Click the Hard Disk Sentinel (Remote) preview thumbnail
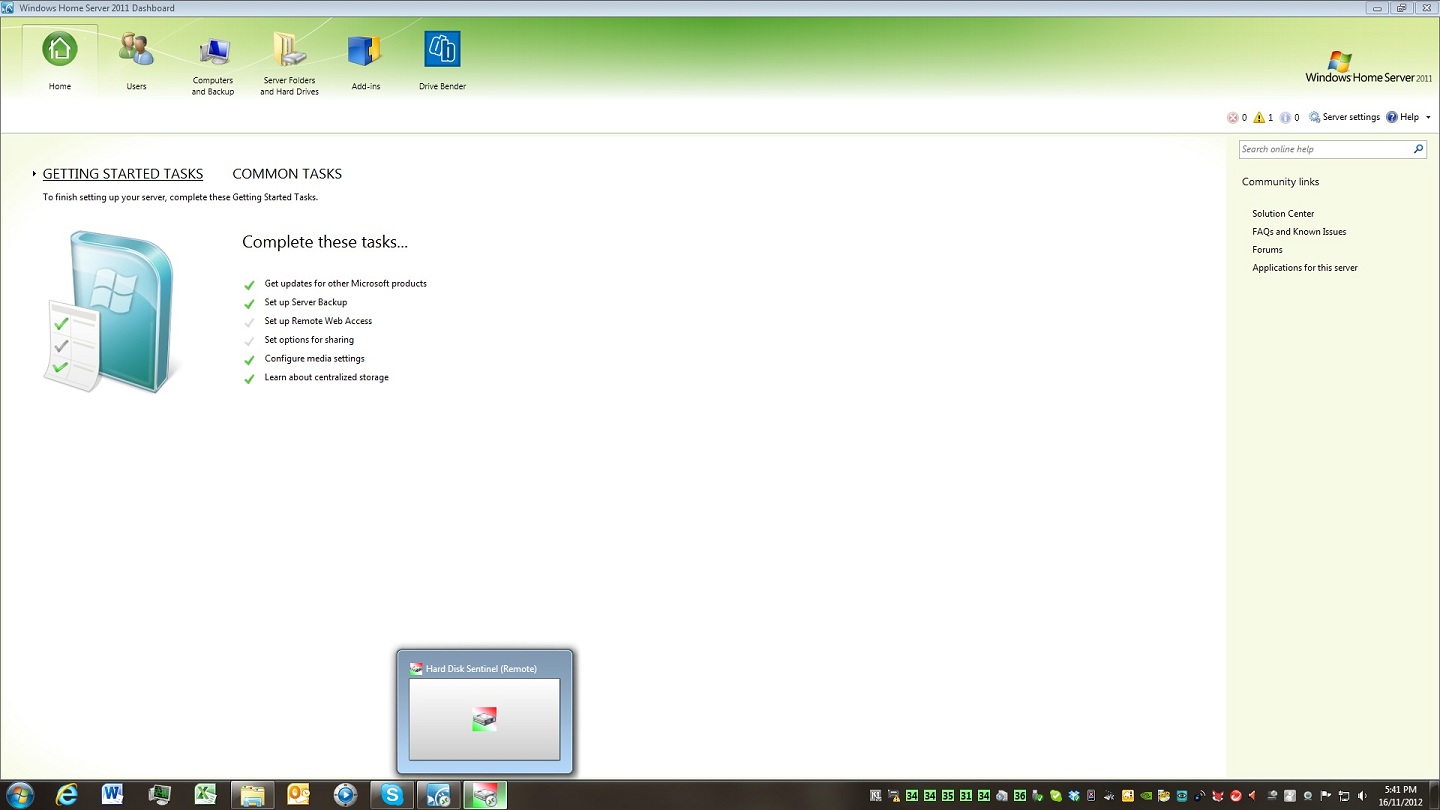 pyautogui.click(x=484, y=719)
